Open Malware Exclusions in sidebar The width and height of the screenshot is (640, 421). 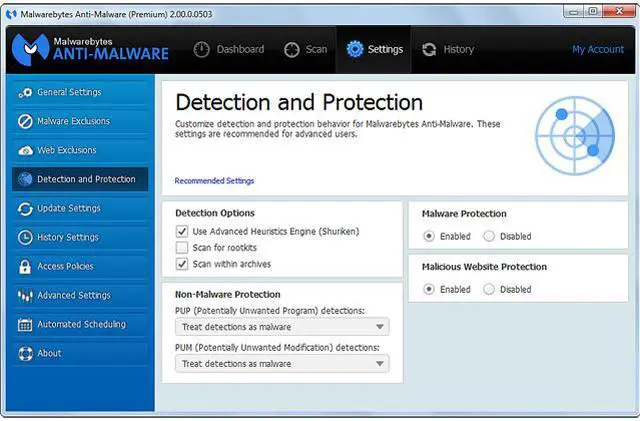pyautogui.click(x=80, y=121)
